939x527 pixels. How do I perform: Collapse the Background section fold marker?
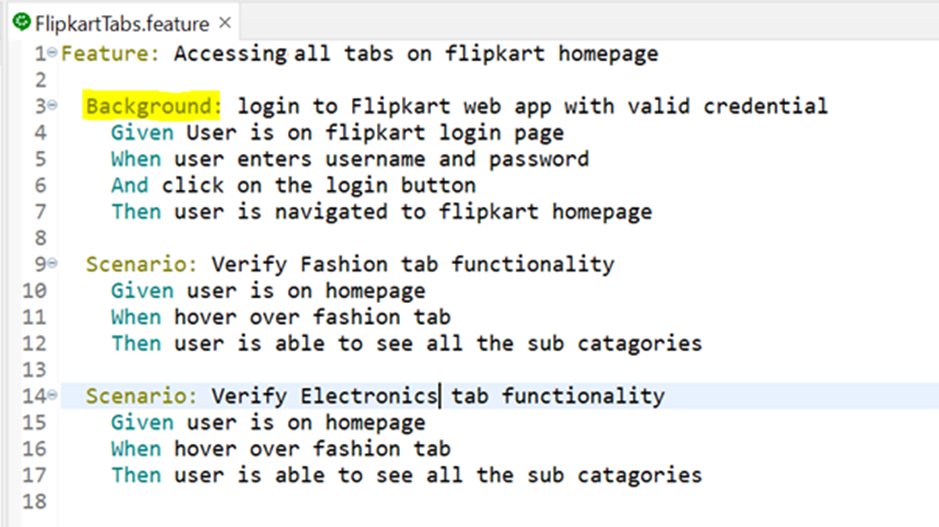tap(53, 106)
